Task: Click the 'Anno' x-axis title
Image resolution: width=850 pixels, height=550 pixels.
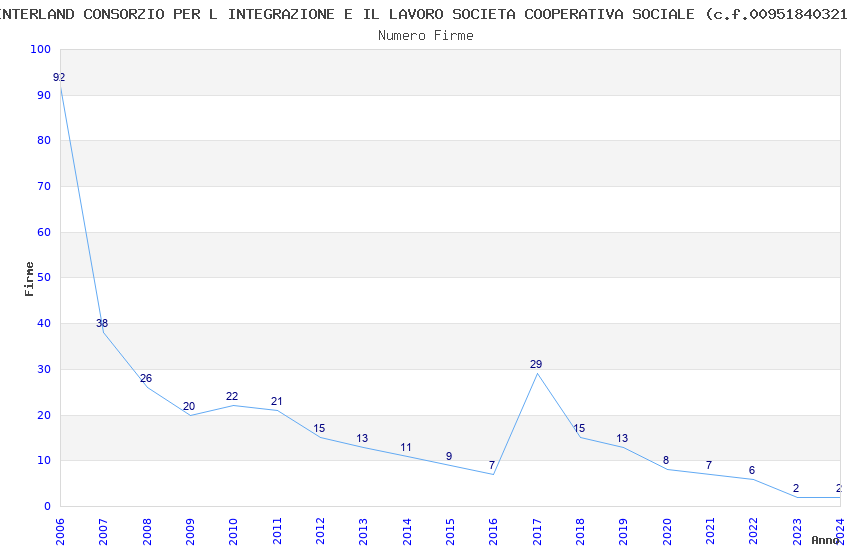Action: [825, 540]
